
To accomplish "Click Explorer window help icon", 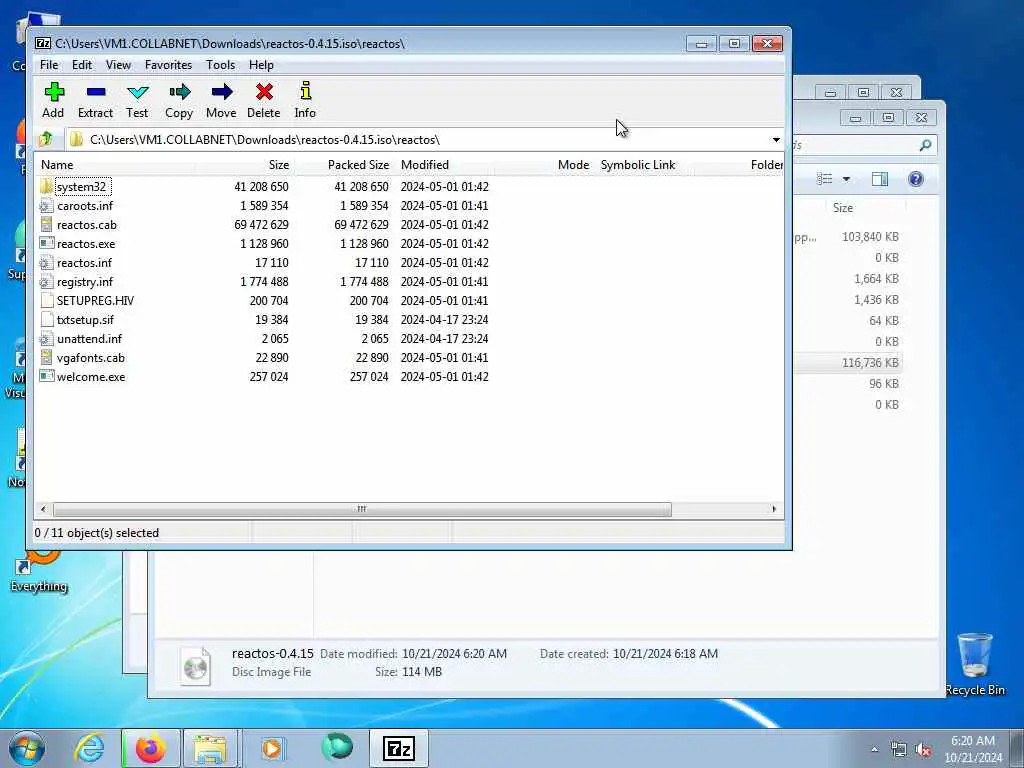I will point(916,179).
